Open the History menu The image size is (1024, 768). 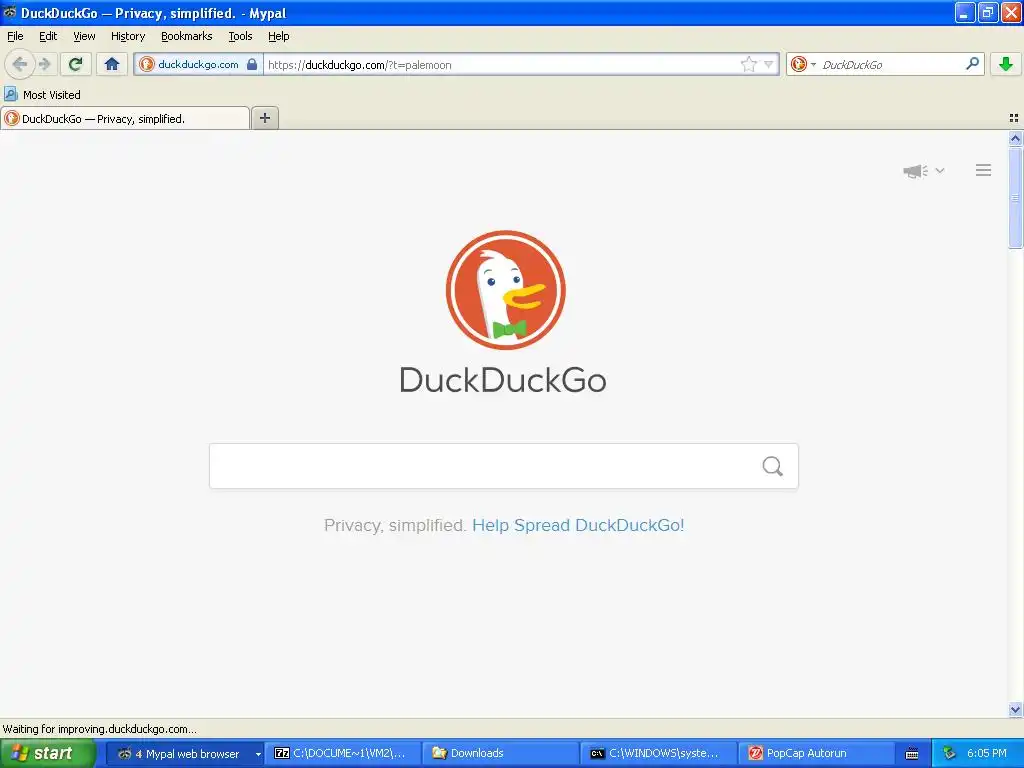click(128, 37)
